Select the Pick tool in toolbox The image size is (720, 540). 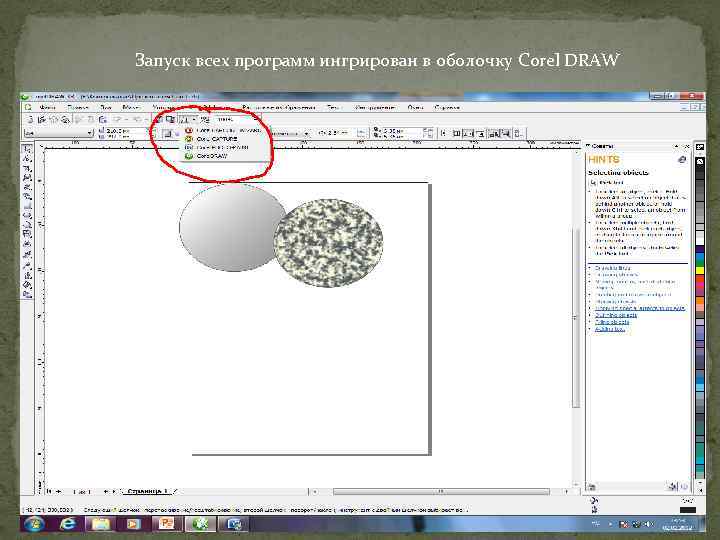click(28, 149)
